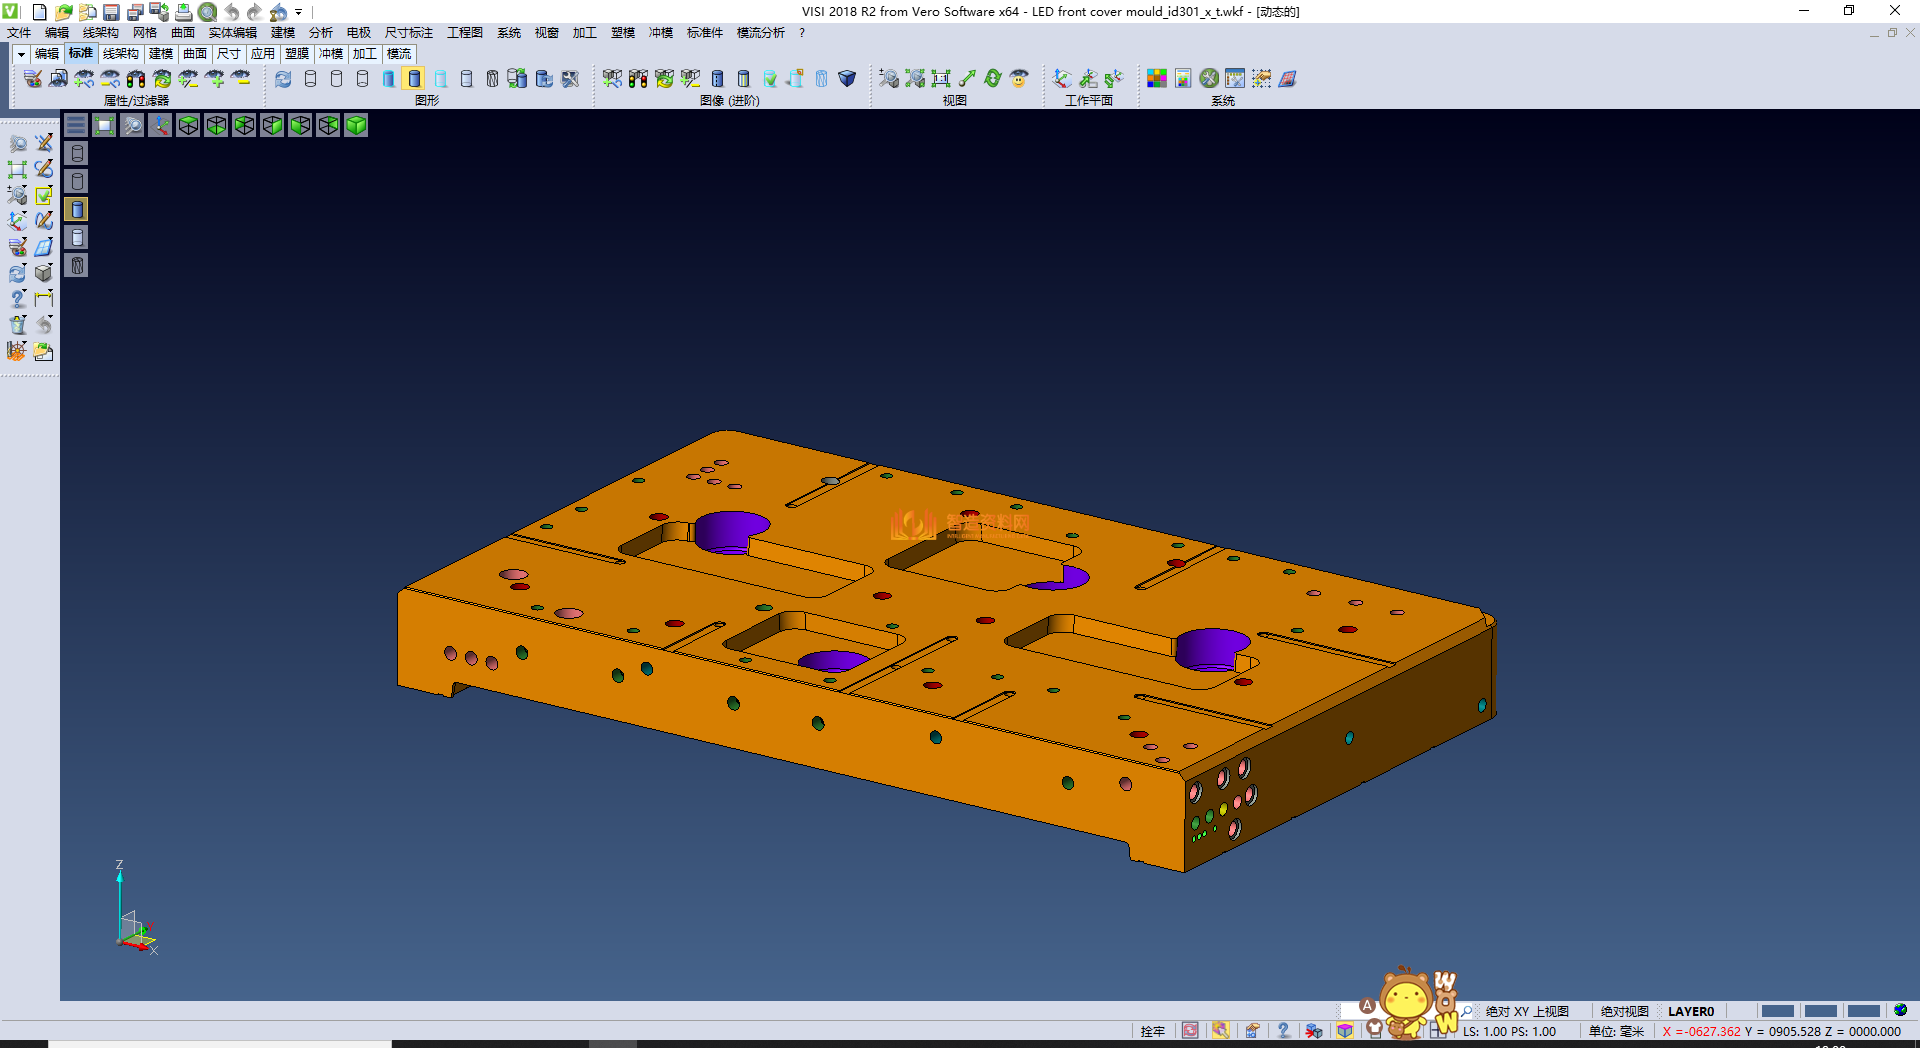Toggle the highlighted wand icon in status bar
Viewport: 1920px width, 1048px height.
(x=1221, y=1031)
